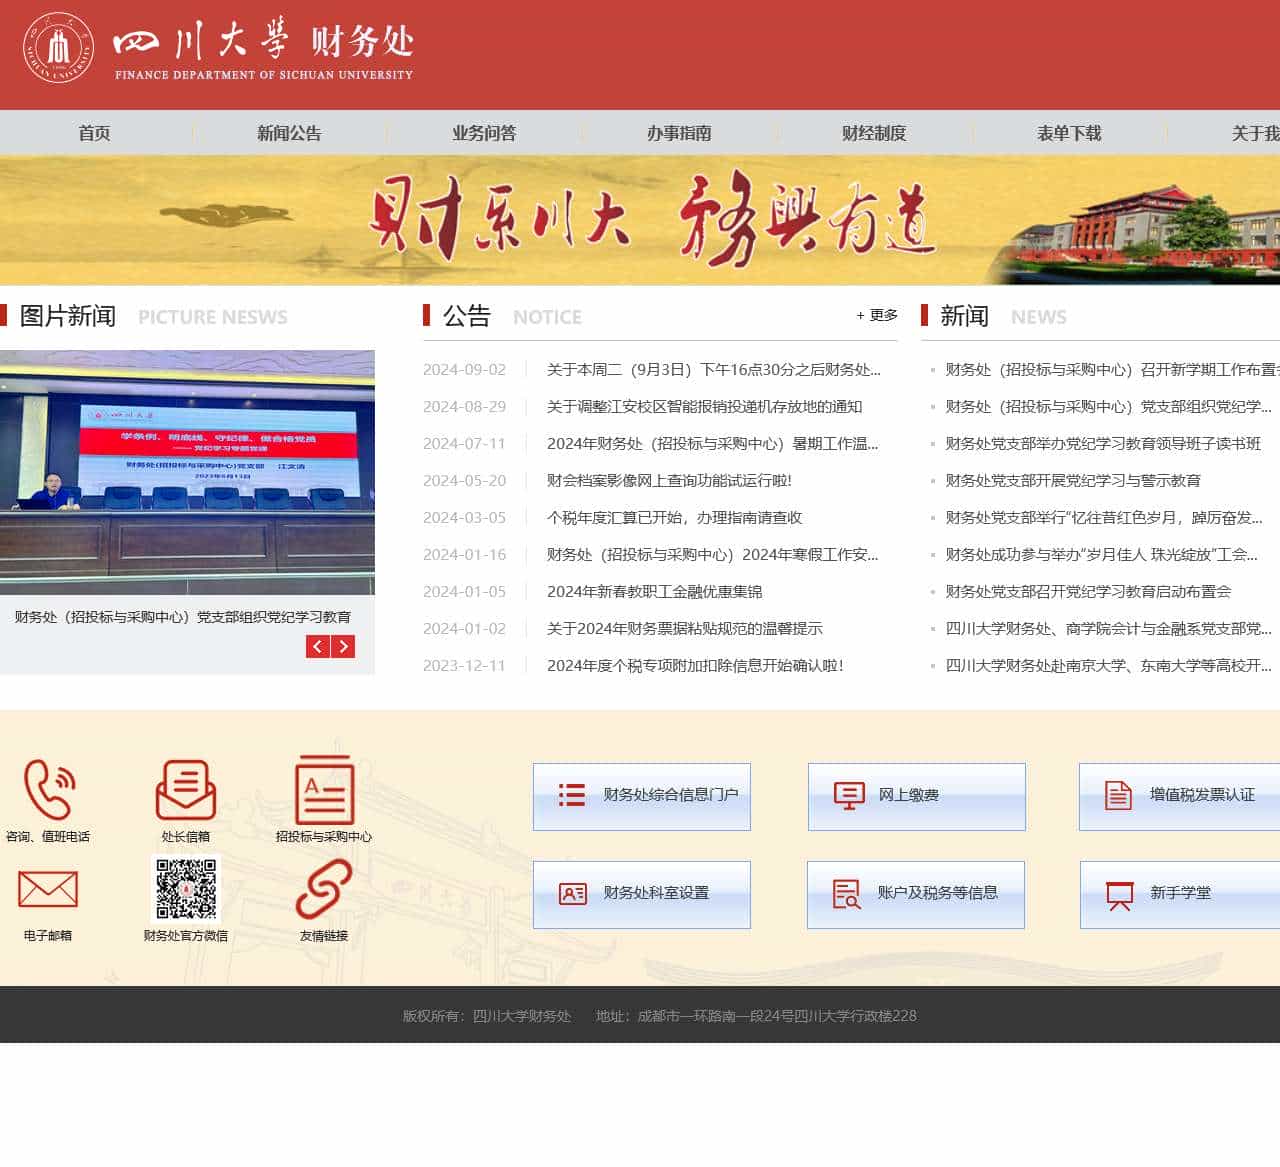Click the 招投标与采购中心 document icon
This screenshot has width=1280, height=1167.
click(324, 790)
